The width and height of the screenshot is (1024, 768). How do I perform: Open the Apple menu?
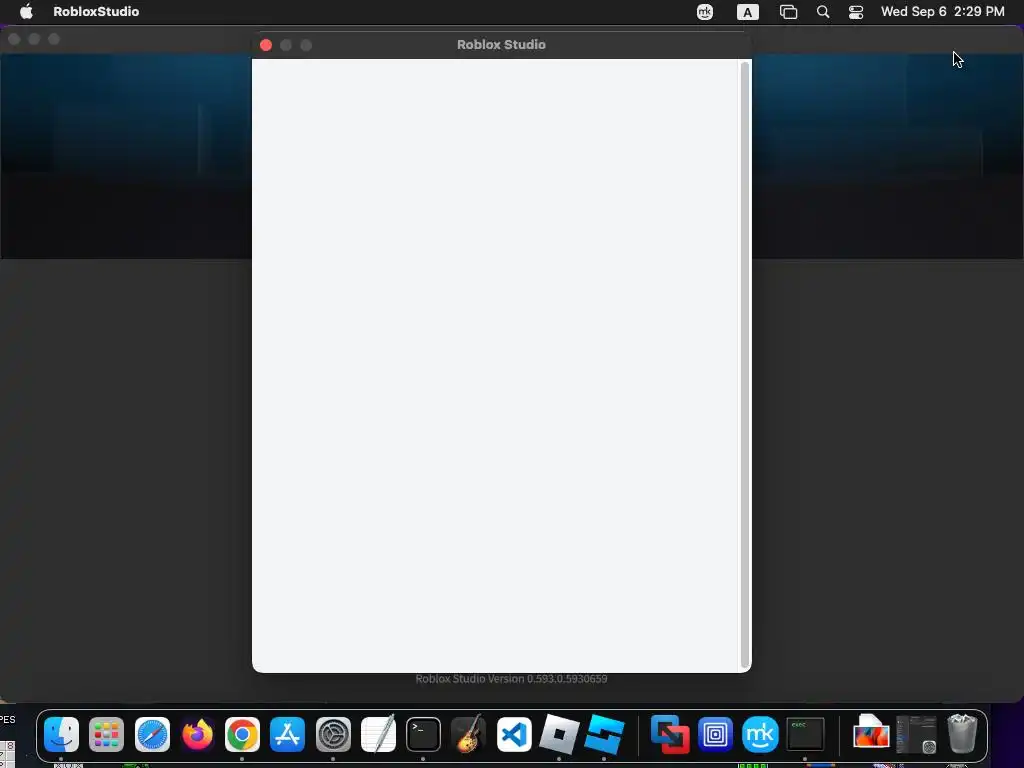(x=26, y=11)
